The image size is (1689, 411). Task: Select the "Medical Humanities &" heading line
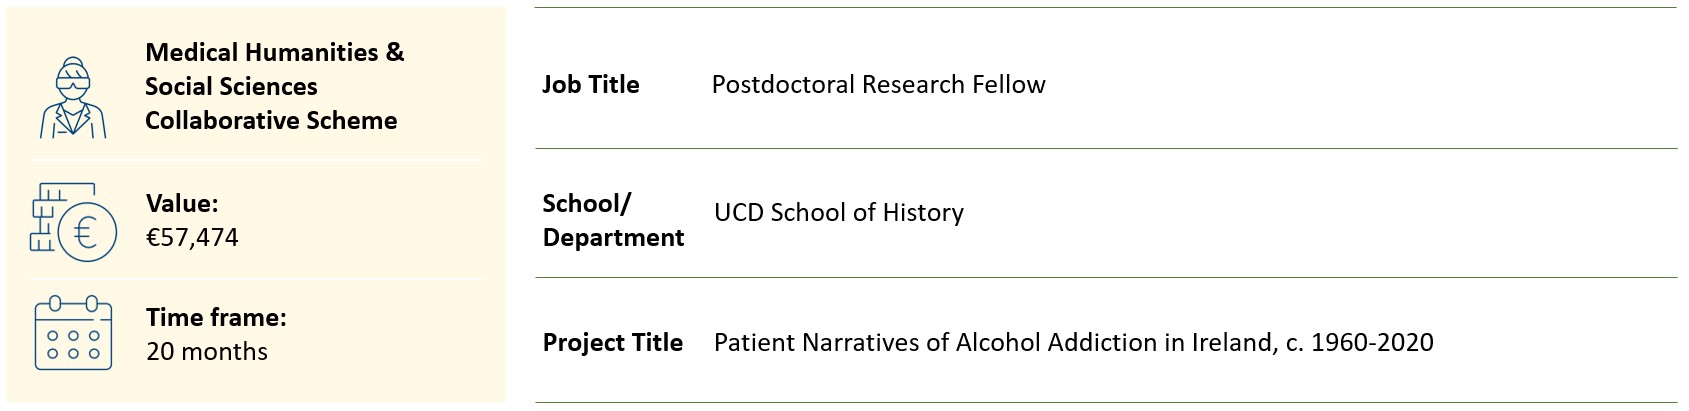[x=274, y=52]
